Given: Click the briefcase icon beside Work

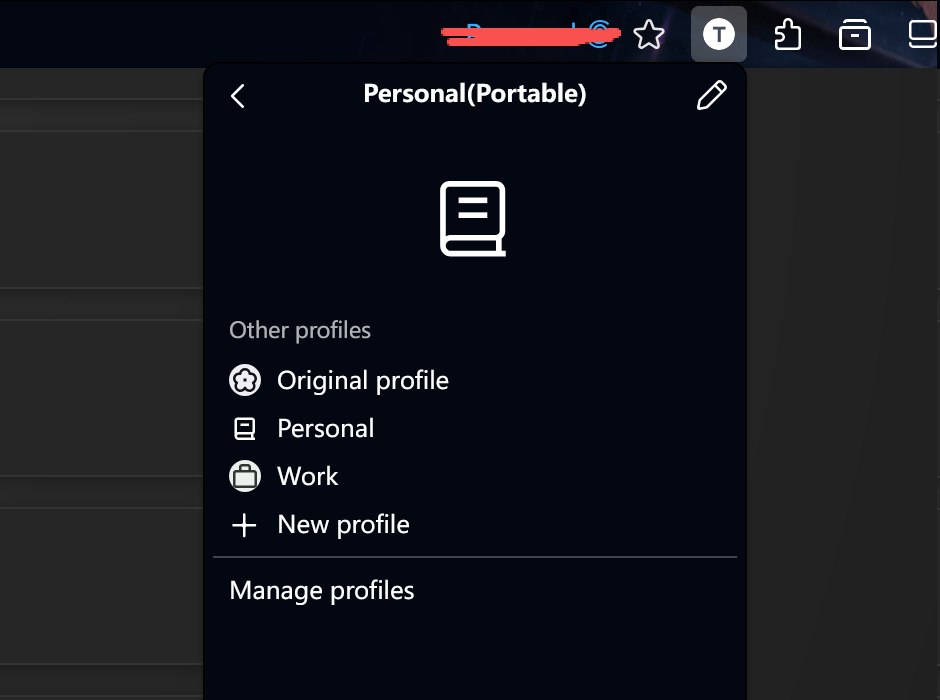Looking at the screenshot, I should tap(245, 476).
